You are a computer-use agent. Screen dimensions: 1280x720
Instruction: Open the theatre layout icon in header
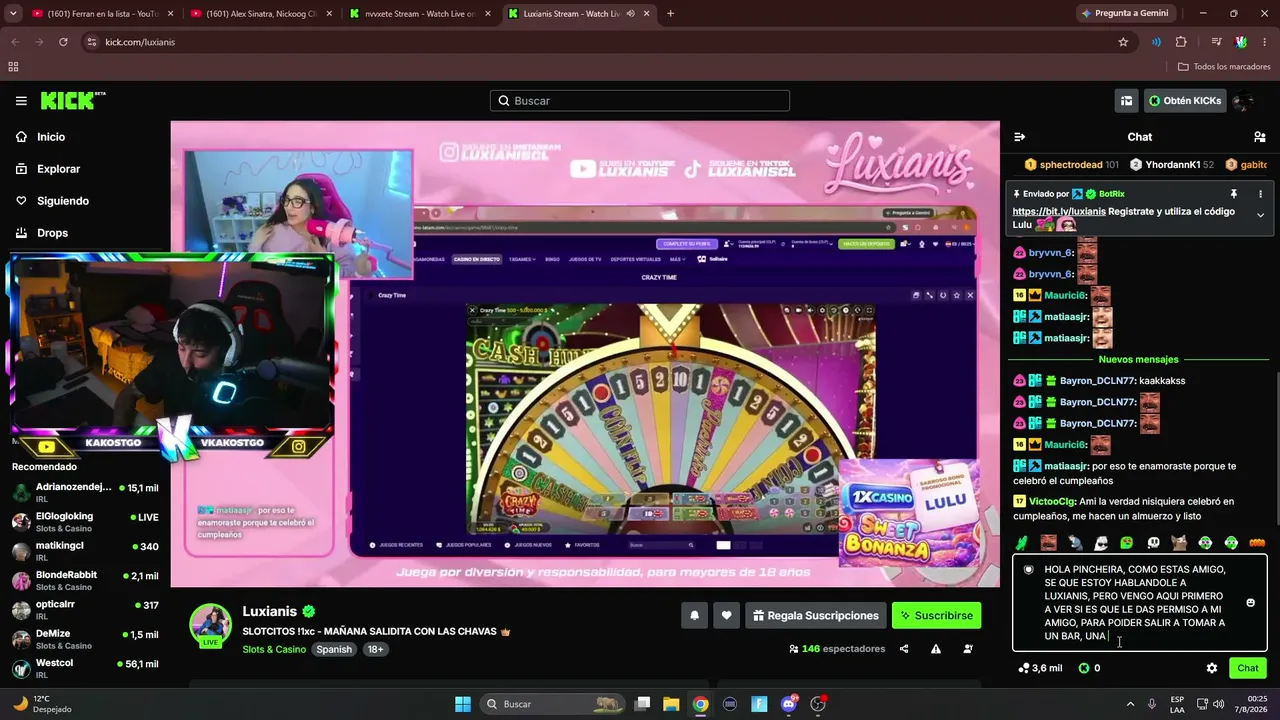coord(1126,101)
